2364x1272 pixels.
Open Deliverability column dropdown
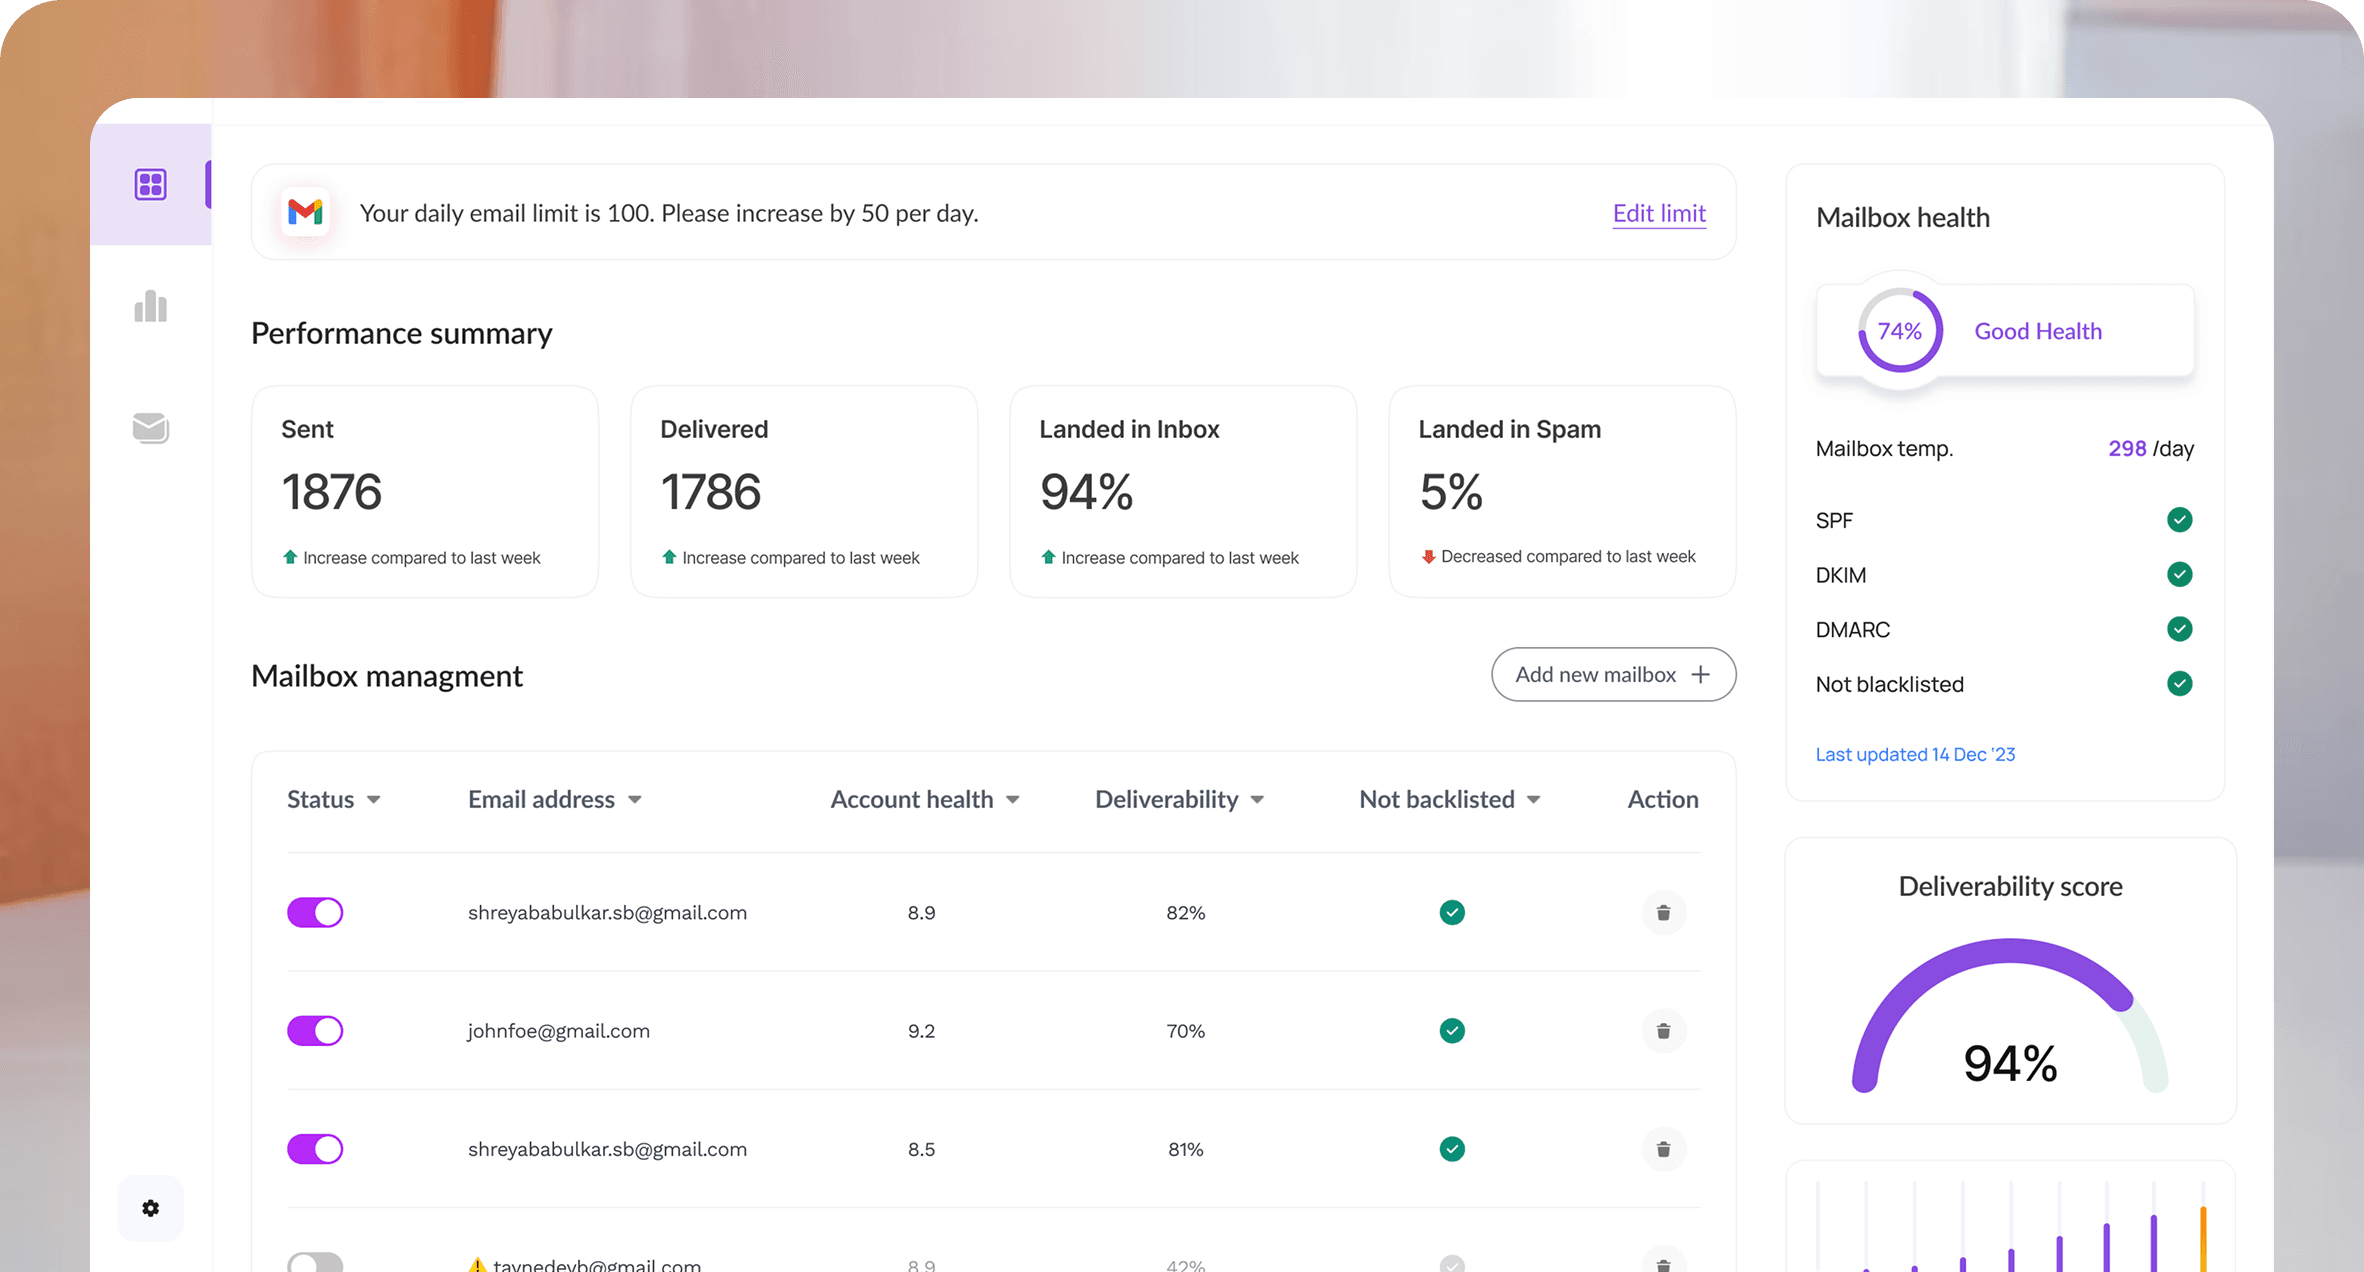point(1258,800)
